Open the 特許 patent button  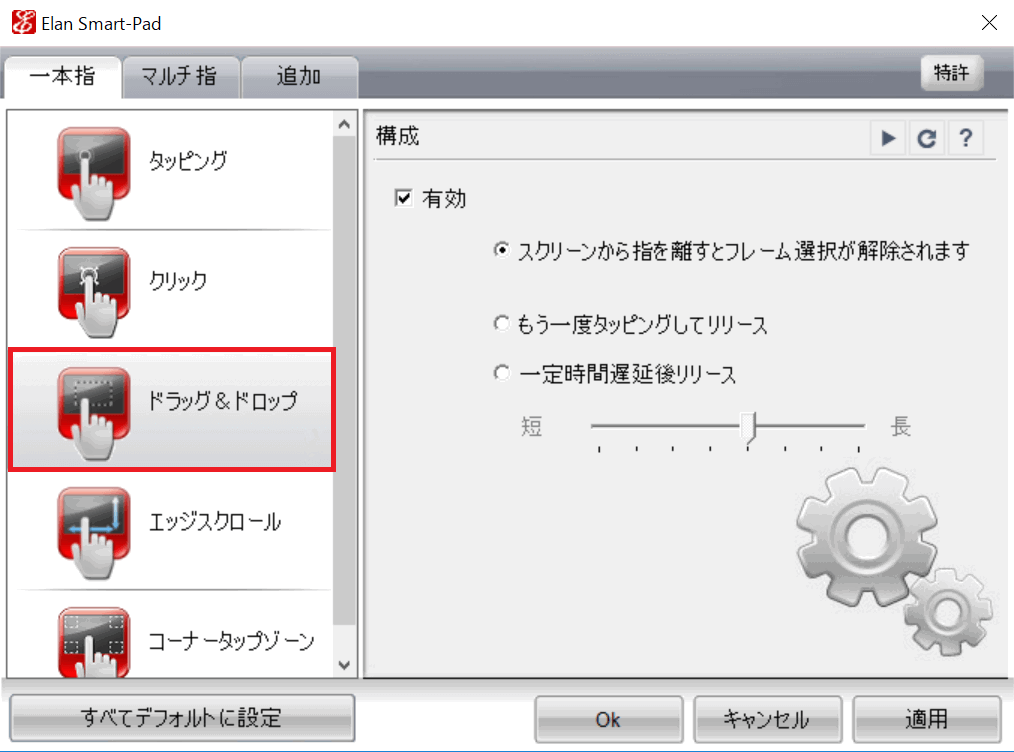pos(951,72)
